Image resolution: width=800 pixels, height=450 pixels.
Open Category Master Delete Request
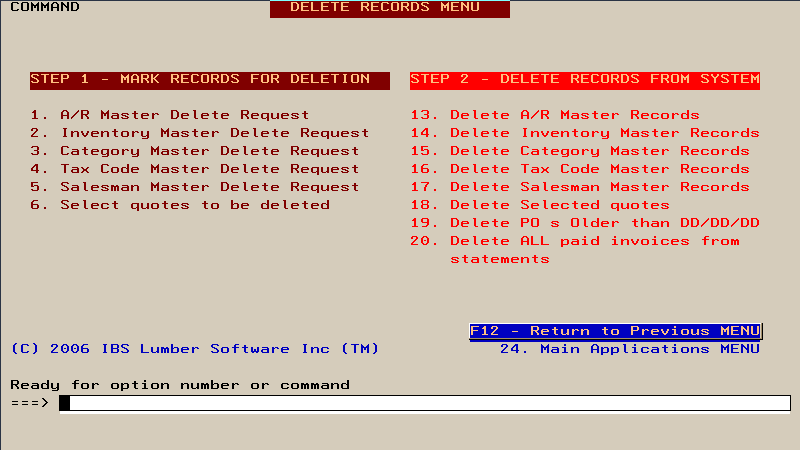click(195, 151)
